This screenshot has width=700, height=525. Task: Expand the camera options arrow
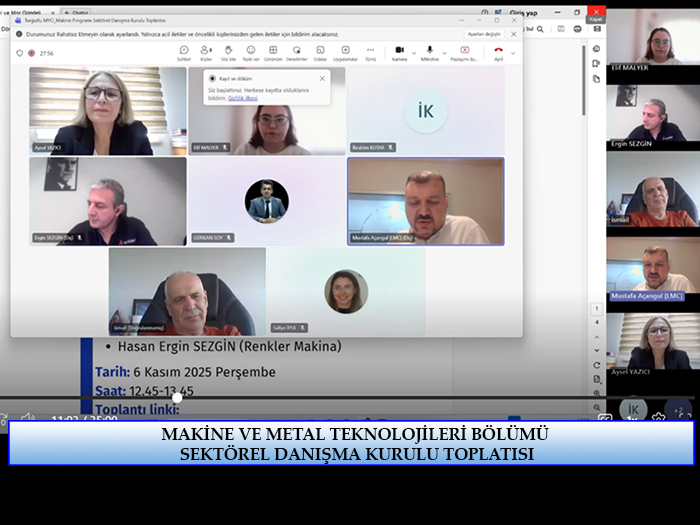[x=413, y=50]
